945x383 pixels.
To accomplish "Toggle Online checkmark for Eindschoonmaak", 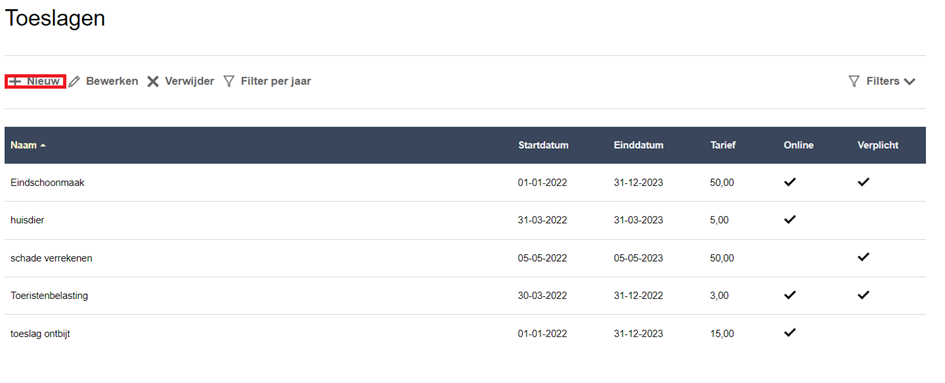I will point(790,182).
